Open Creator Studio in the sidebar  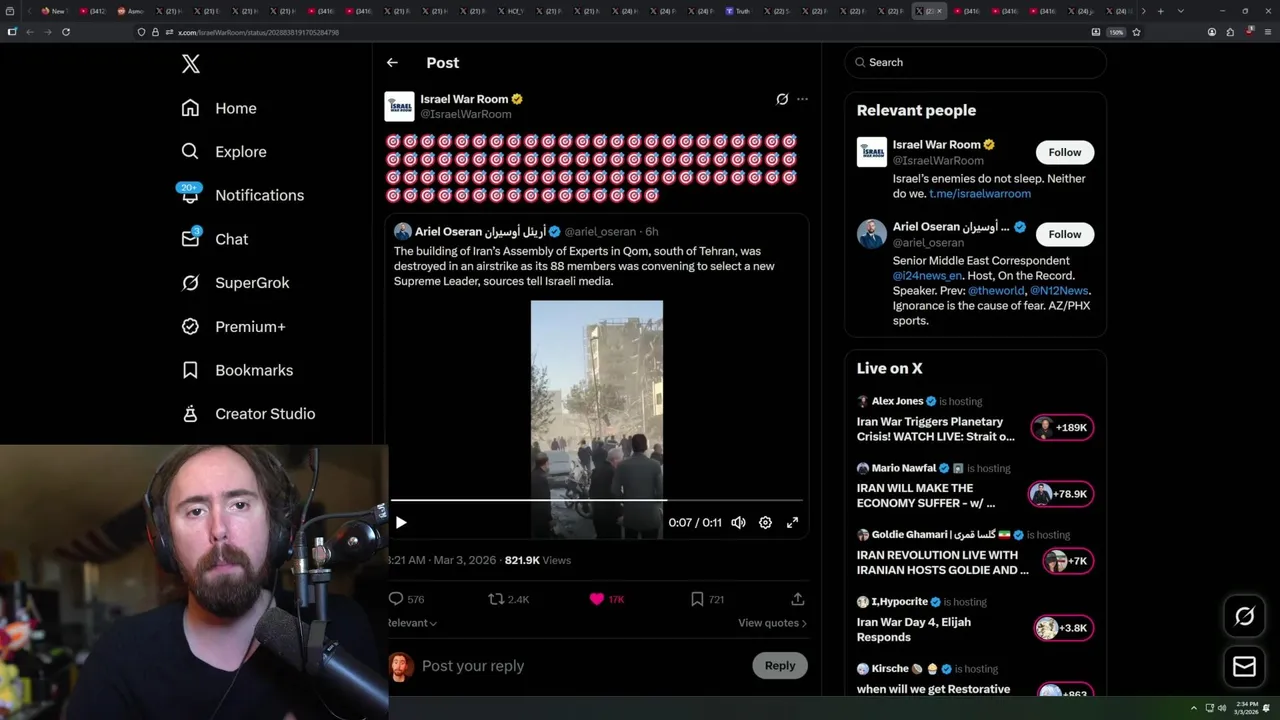248,414
